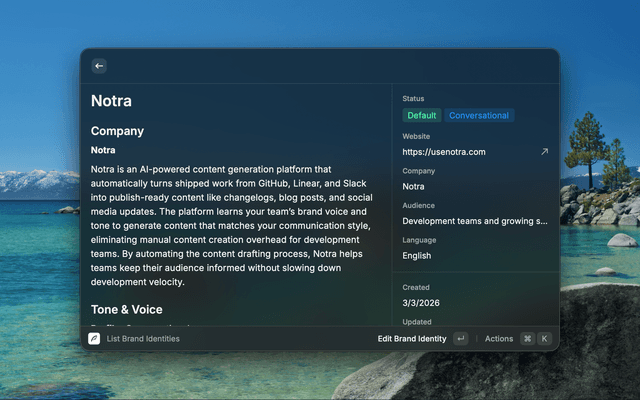This screenshot has height=400, width=640.
Task: Select the English language value
Action: point(417,256)
